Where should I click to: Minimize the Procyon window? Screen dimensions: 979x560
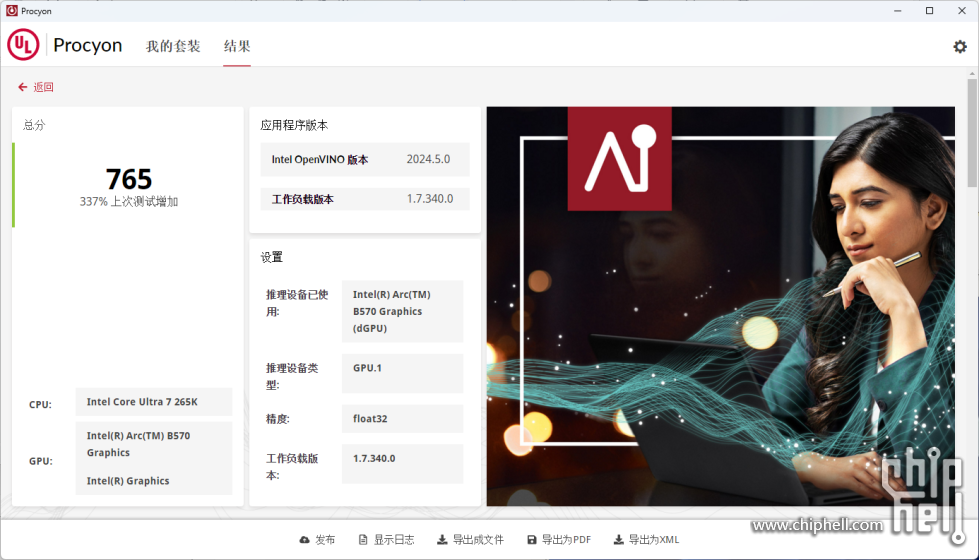(897, 11)
